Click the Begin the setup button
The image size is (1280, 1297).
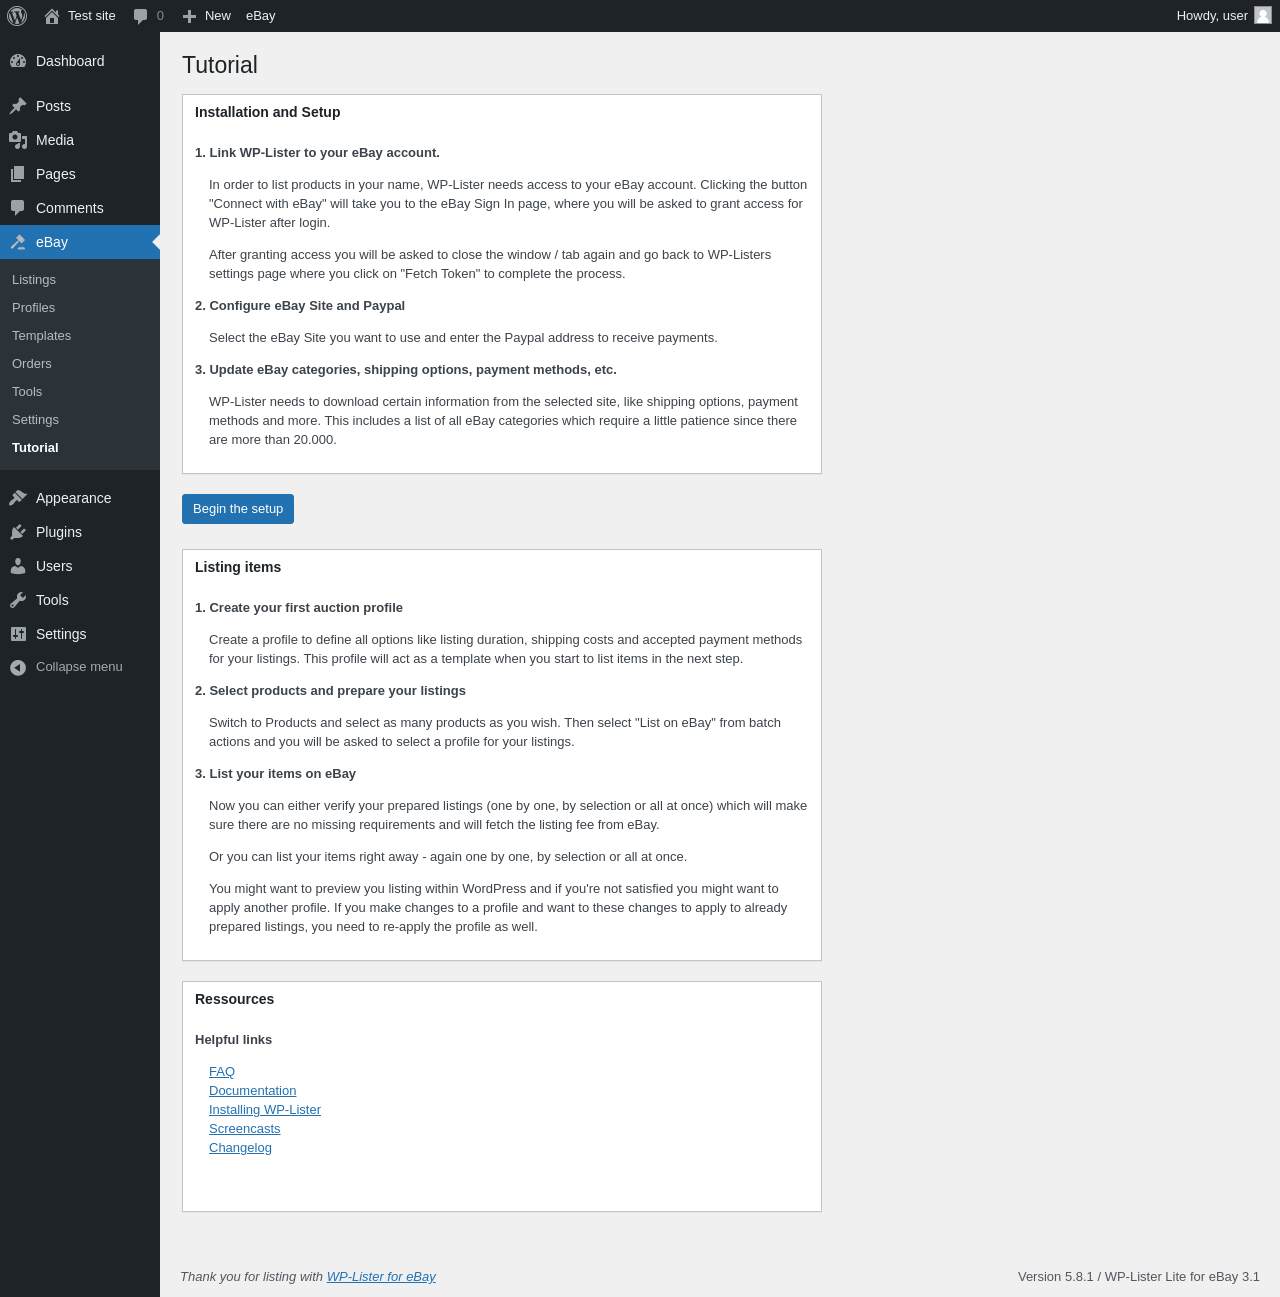pyautogui.click(x=238, y=509)
